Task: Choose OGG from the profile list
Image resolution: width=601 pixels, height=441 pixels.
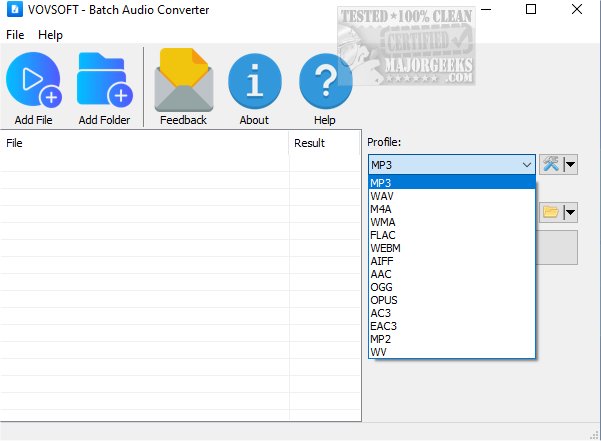Action: (452, 287)
